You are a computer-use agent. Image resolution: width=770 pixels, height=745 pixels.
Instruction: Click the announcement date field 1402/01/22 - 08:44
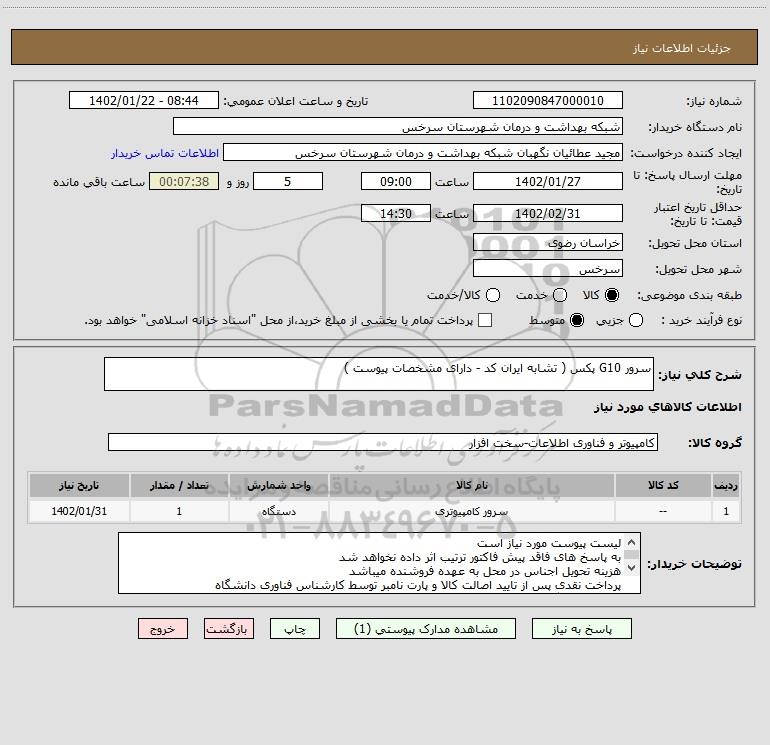(x=144, y=101)
